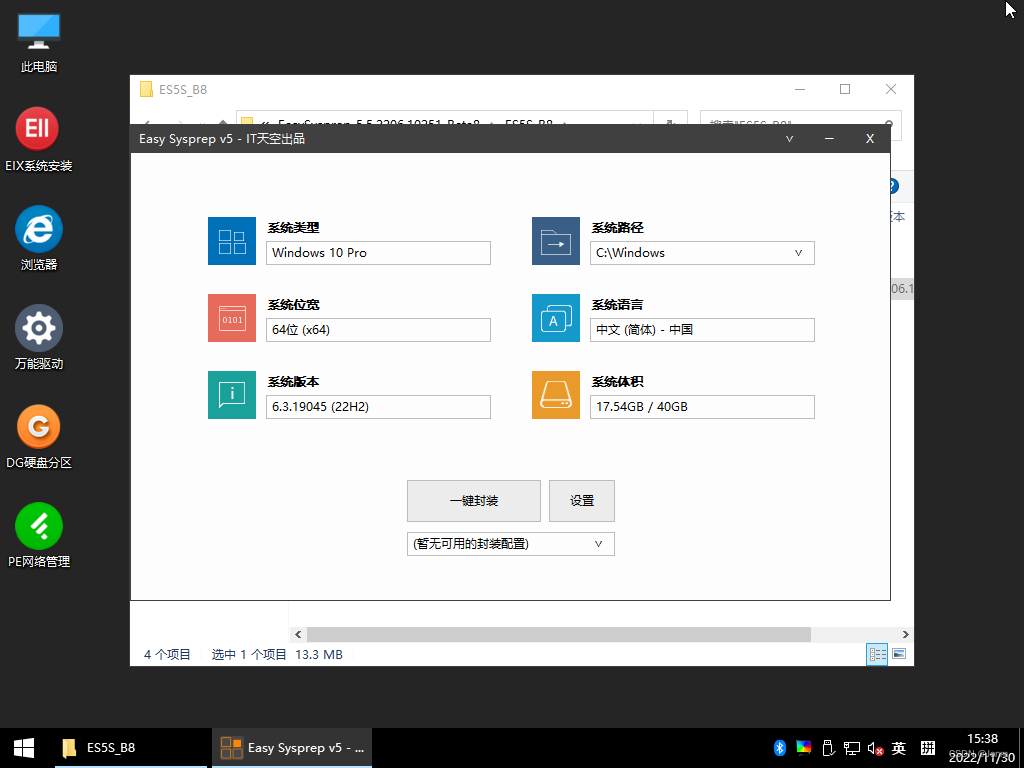The image size is (1024, 768).
Task: Click the 中文 (简体) - 中国 field
Action: (x=702, y=330)
